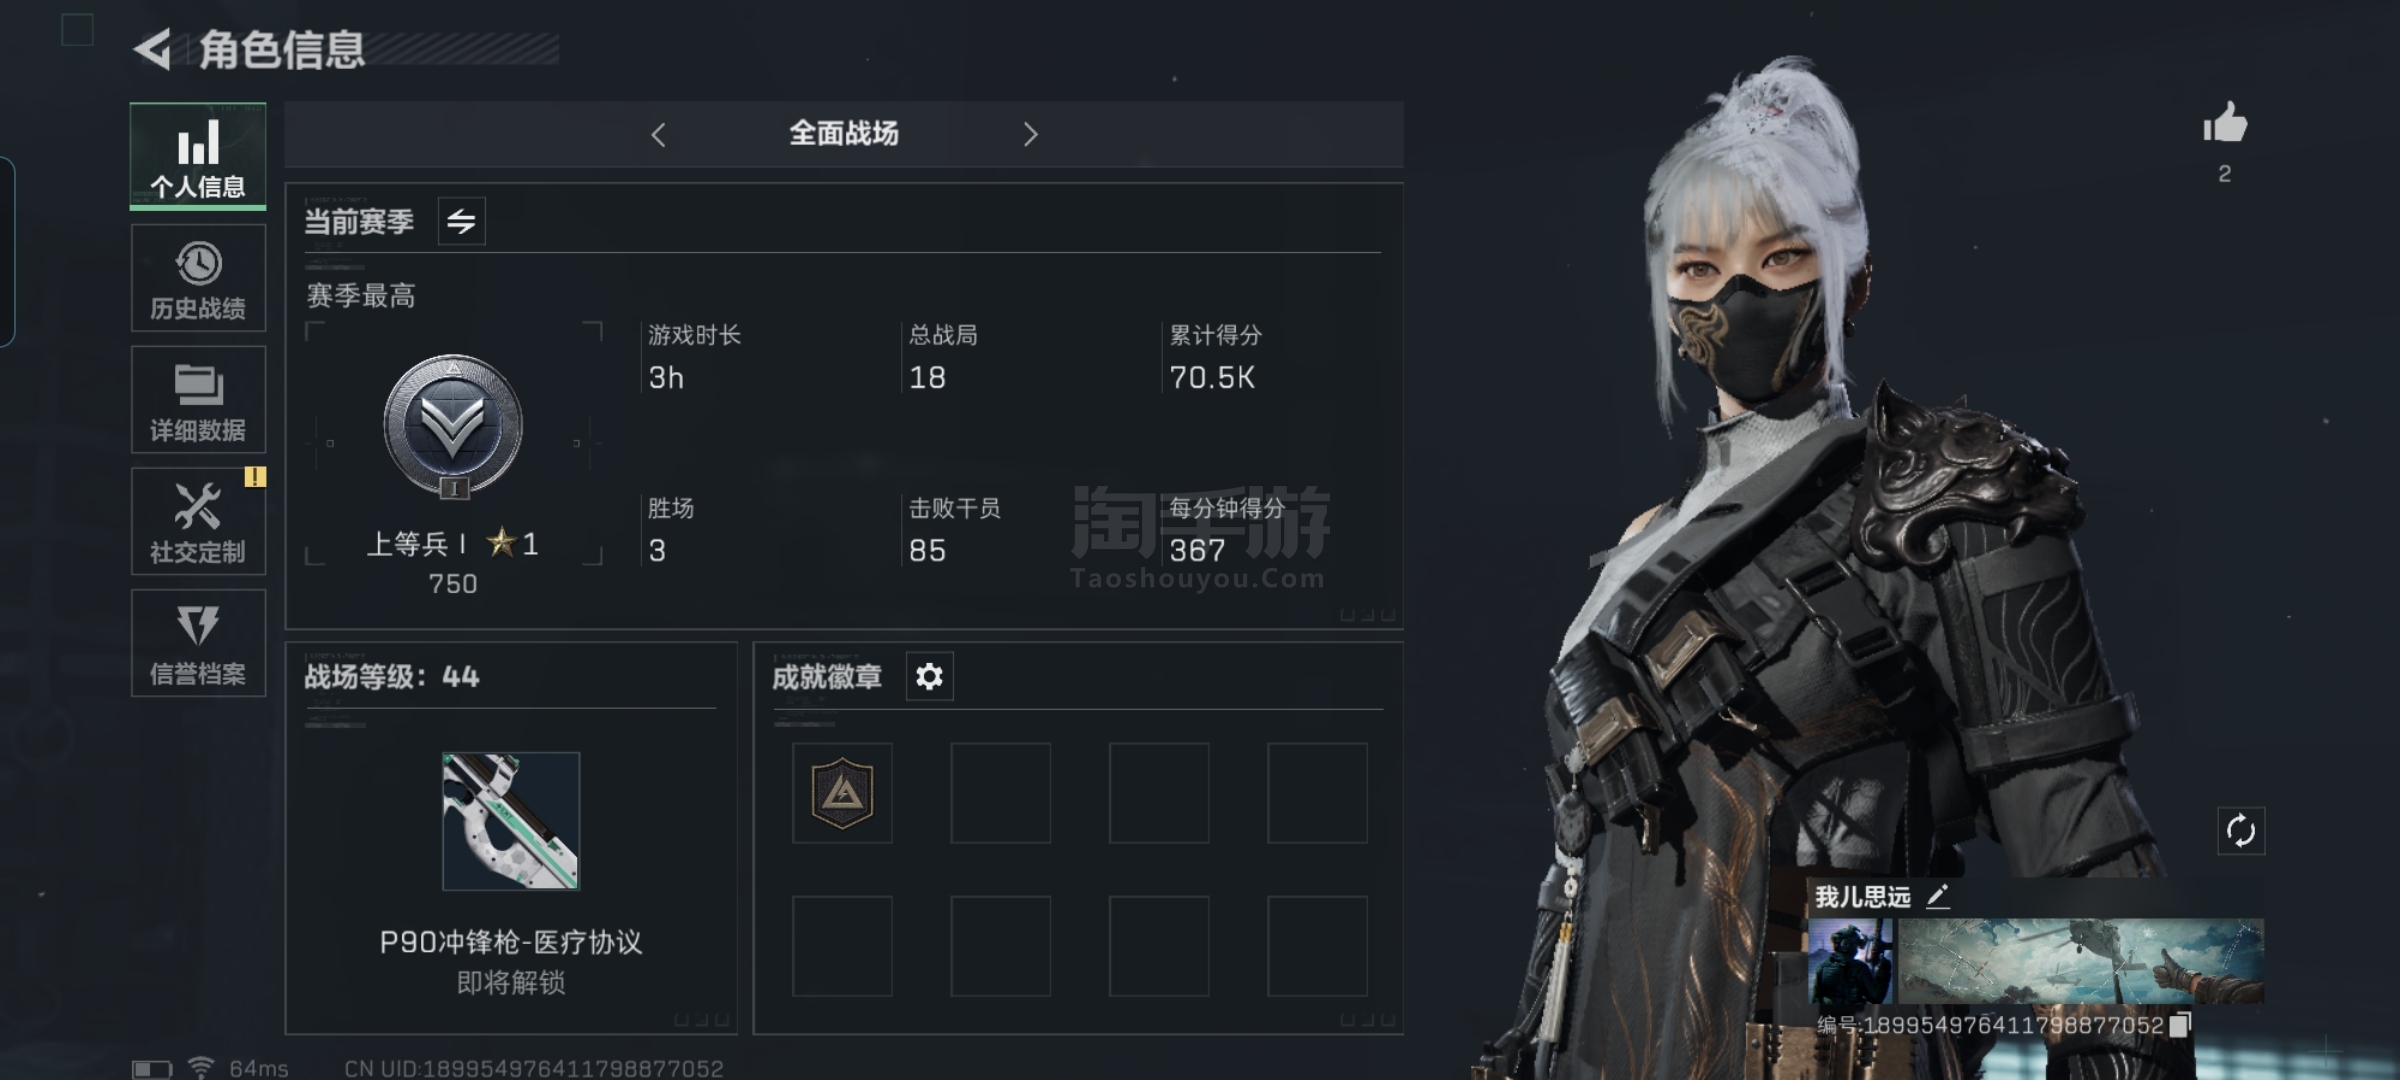Open the 社交定制 social customization tab
This screenshot has width=2400, height=1080.
click(x=198, y=521)
